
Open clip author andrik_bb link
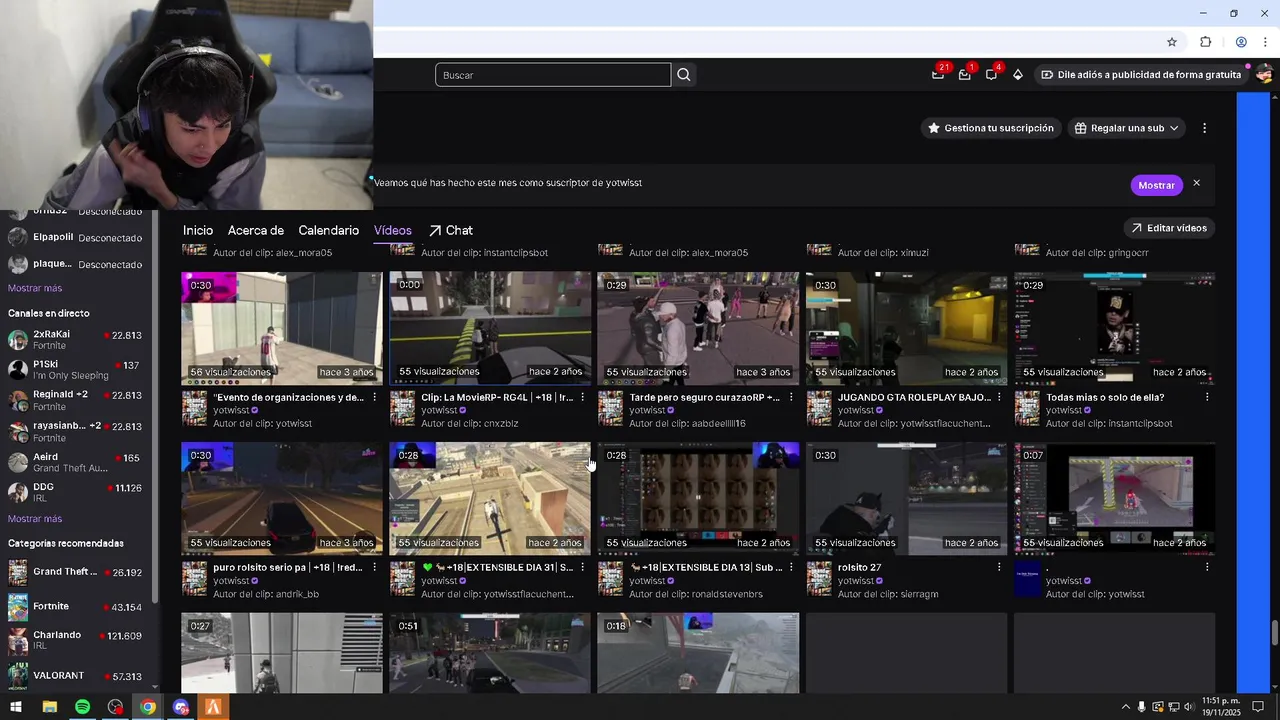pos(292,594)
